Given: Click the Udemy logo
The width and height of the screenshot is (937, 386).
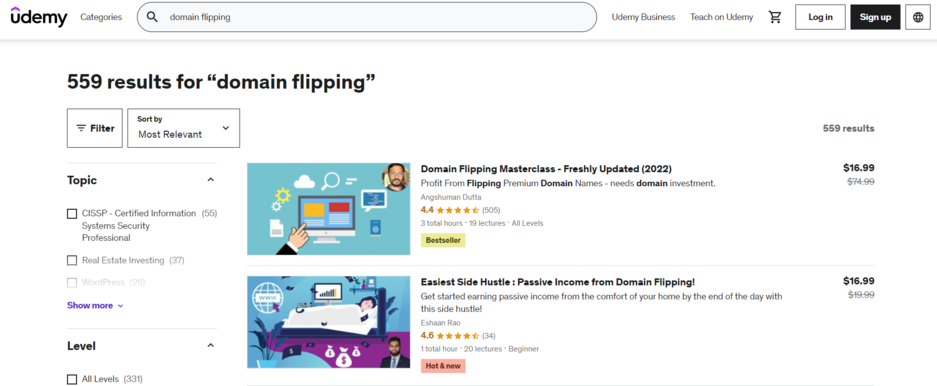Looking at the screenshot, I should coord(39,17).
